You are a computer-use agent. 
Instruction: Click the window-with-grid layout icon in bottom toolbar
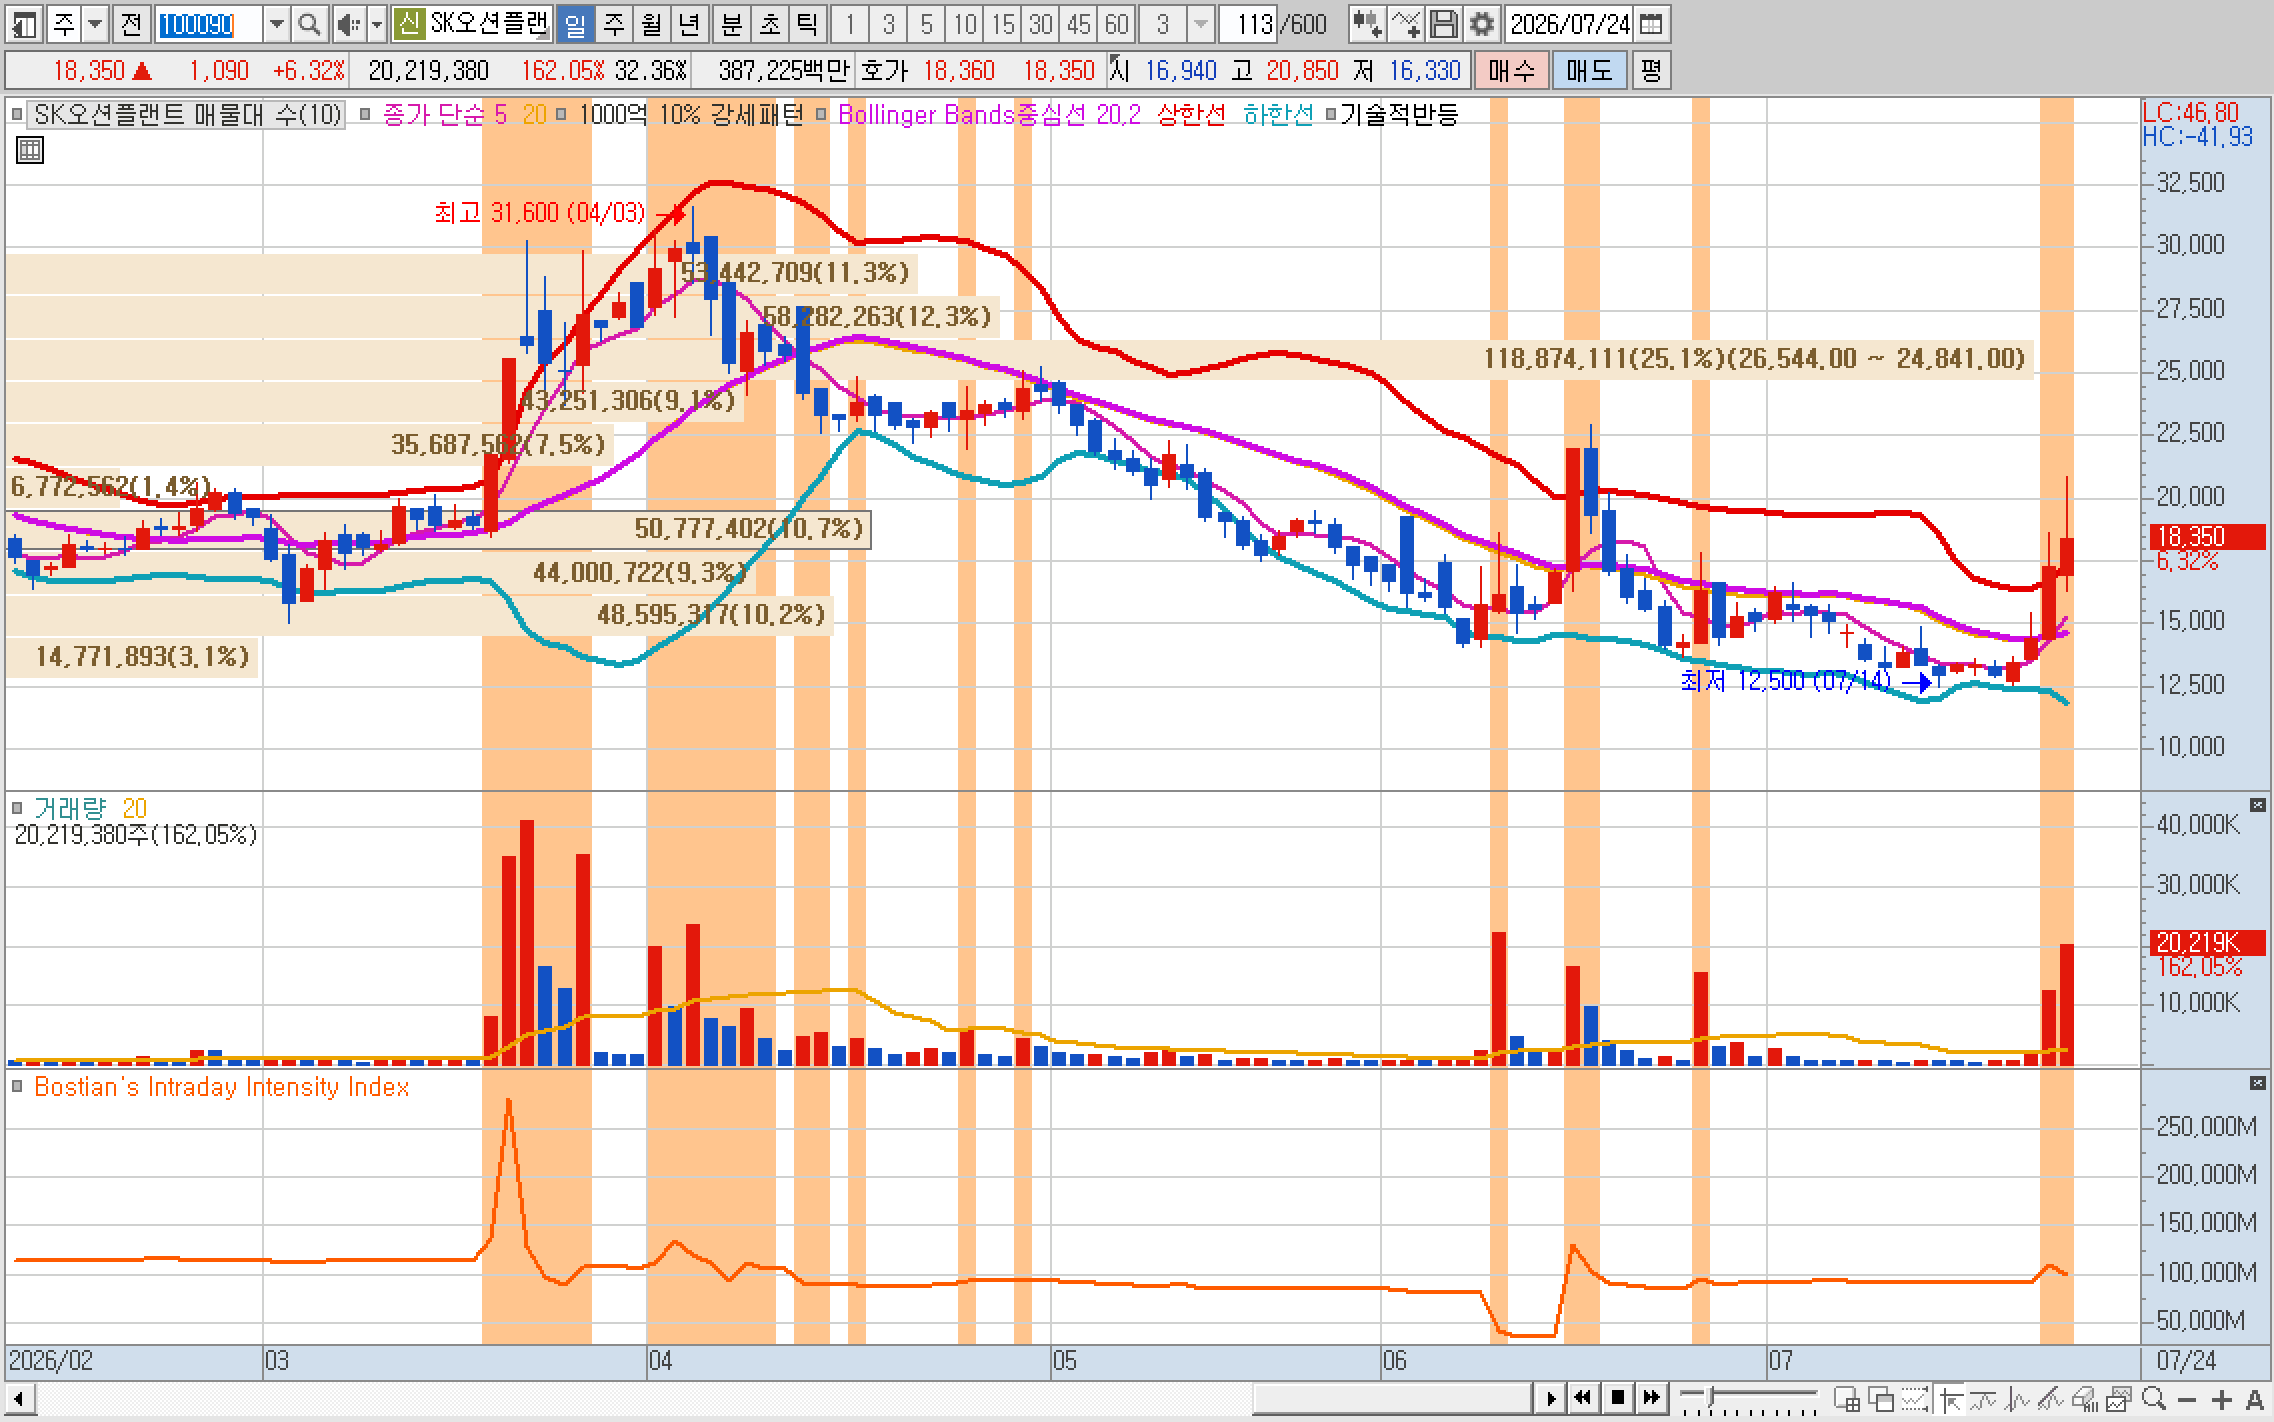point(1847,1398)
